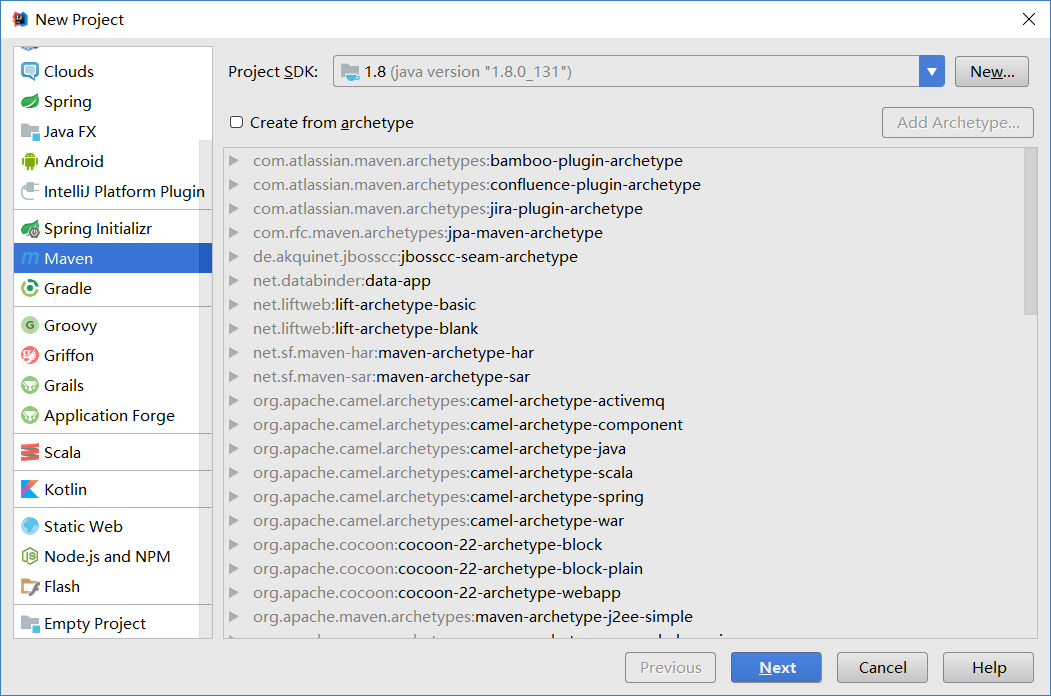The image size is (1051, 696).
Task: Expand jira-plugin-archetype entry
Action: pos(234,209)
